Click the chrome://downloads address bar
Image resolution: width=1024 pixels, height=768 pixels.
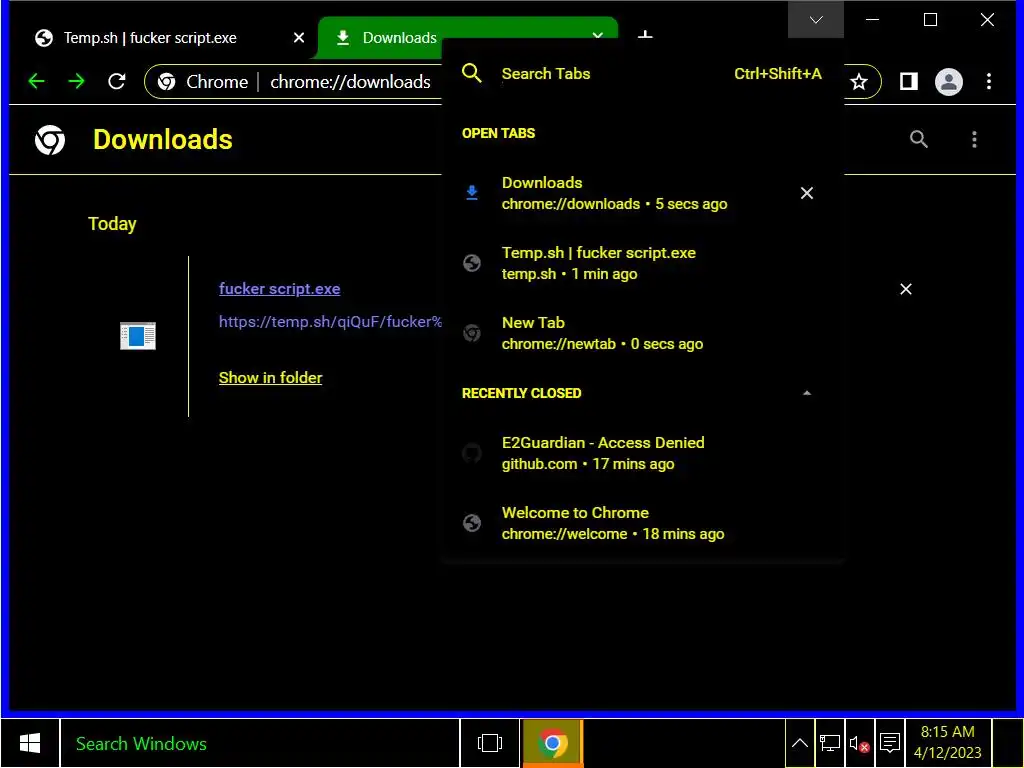tap(351, 82)
